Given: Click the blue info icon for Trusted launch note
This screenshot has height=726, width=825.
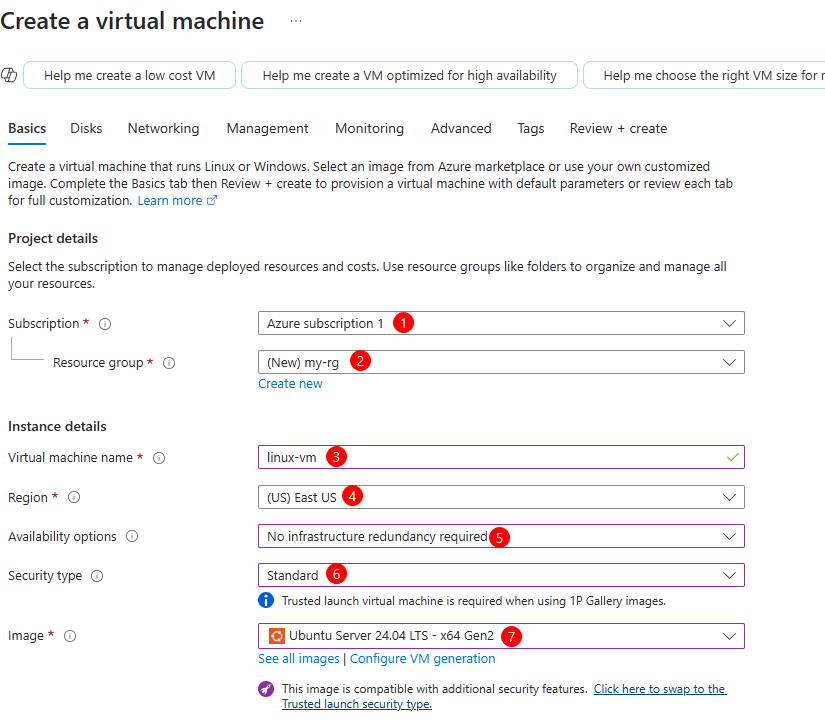Looking at the screenshot, I should pos(266,600).
